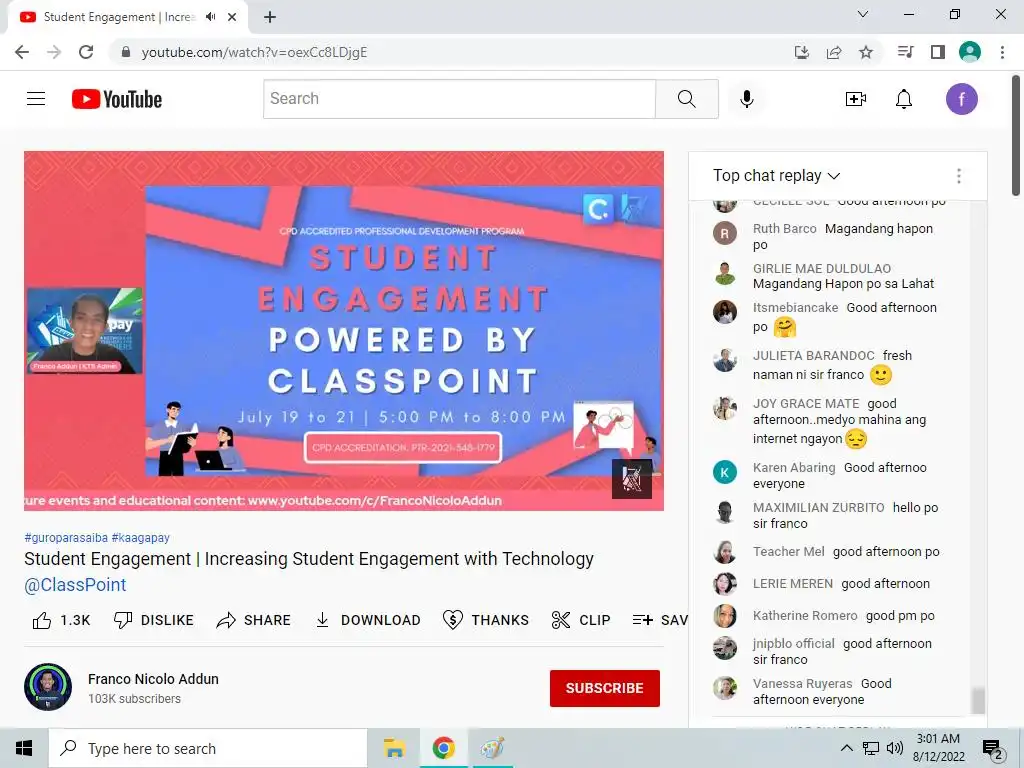Expand the Top chat replay dropdown
The height and width of the screenshot is (768, 1024).
click(x=776, y=176)
